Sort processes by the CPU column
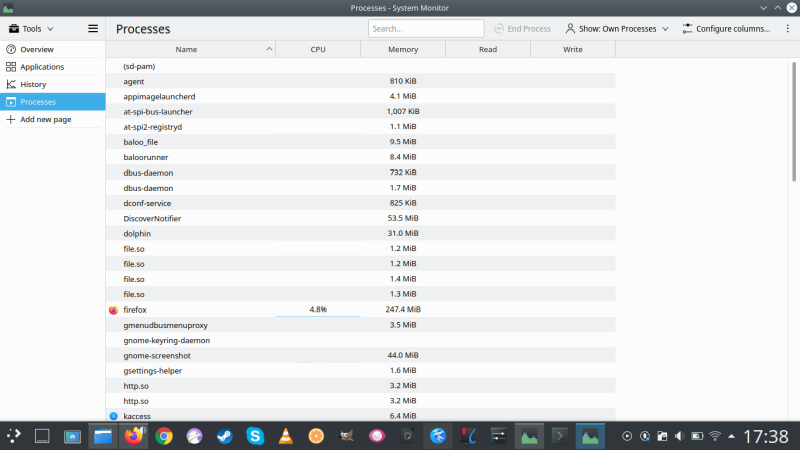Image resolution: width=800 pixels, height=450 pixels. (318, 49)
